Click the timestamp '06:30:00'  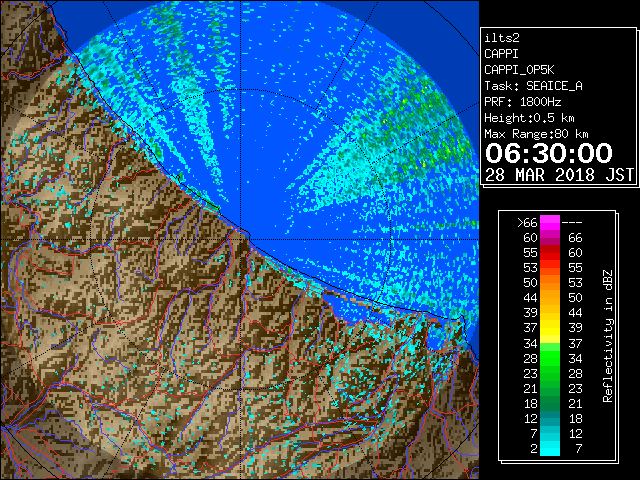(x=549, y=153)
